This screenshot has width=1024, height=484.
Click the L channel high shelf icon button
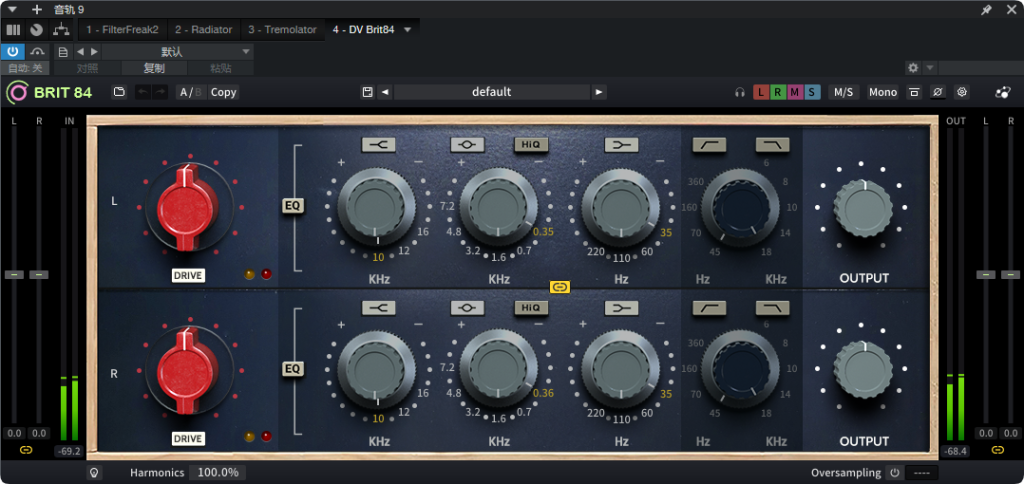click(x=378, y=144)
